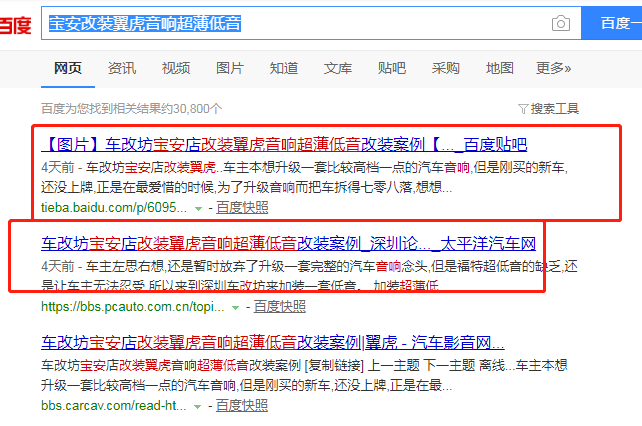Click the snippet starting 4天前 - 车主左思右想
Image resolution: width=642 pixels, height=426 pixels.
click(310, 275)
